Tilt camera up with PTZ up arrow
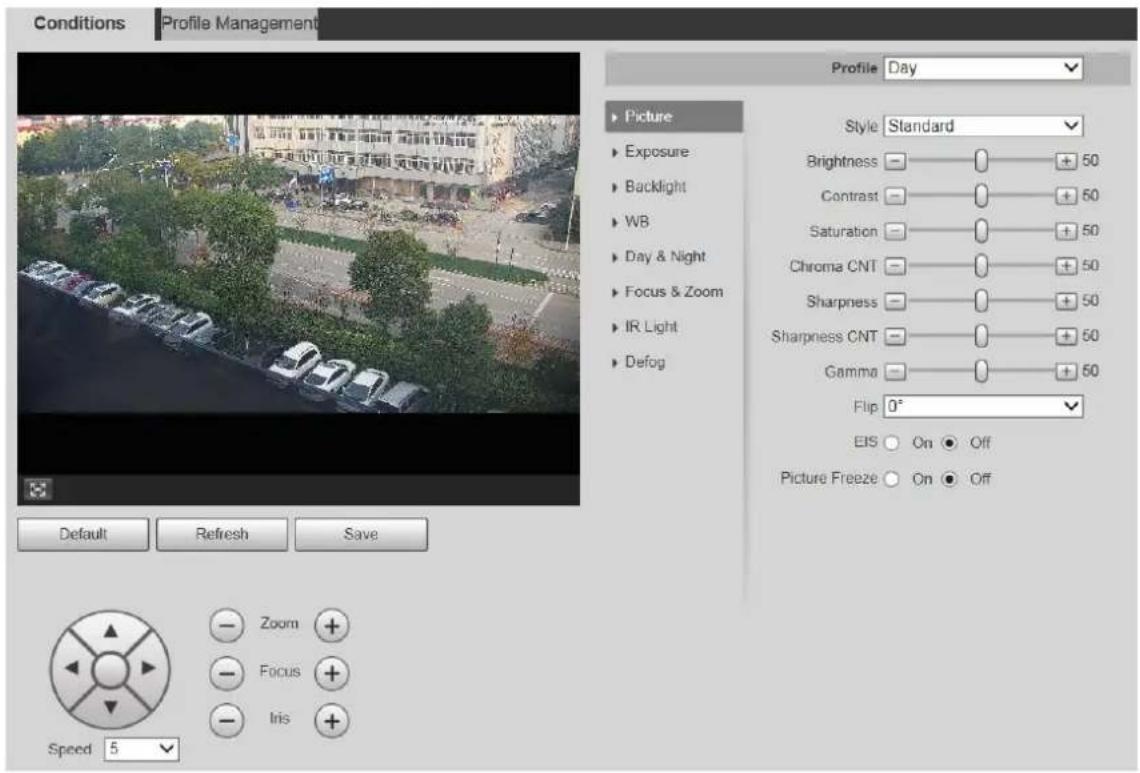Viewport: 1140px width, 773px height. (x=111, y=630)
